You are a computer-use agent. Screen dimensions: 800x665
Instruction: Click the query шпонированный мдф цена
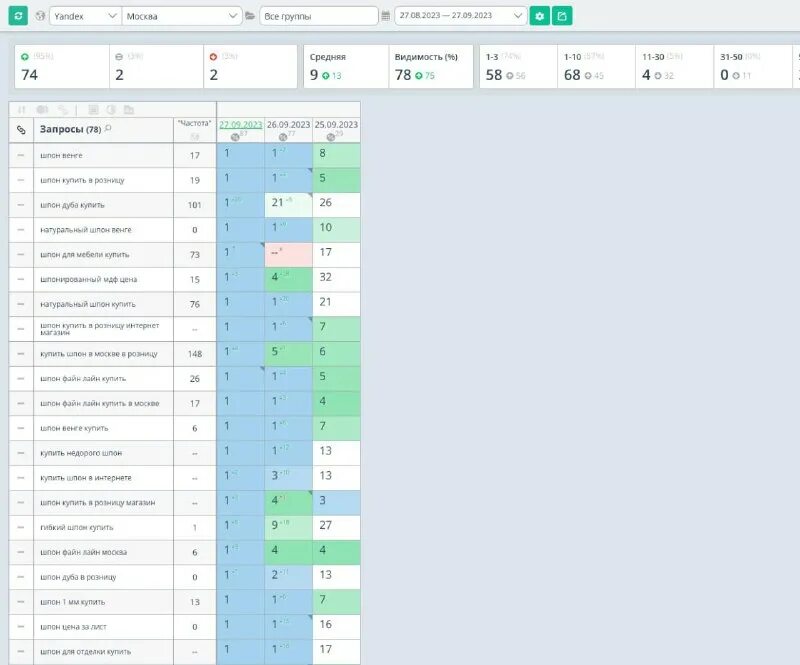tap(88, 279)
